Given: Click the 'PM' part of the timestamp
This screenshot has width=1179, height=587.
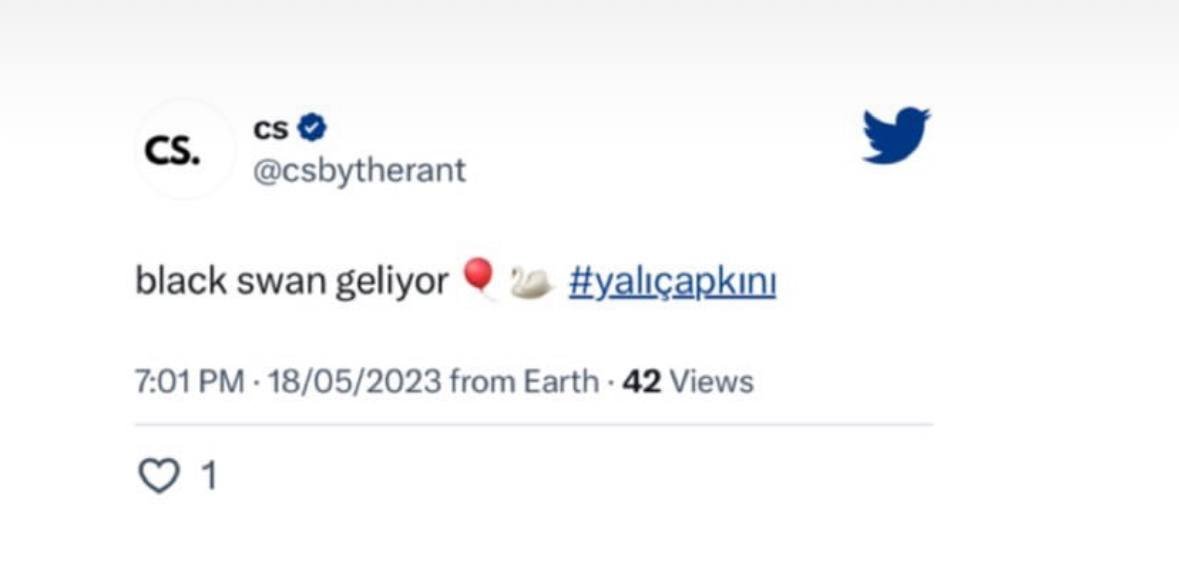Looking at the screenshot, I should pos(222,381).
